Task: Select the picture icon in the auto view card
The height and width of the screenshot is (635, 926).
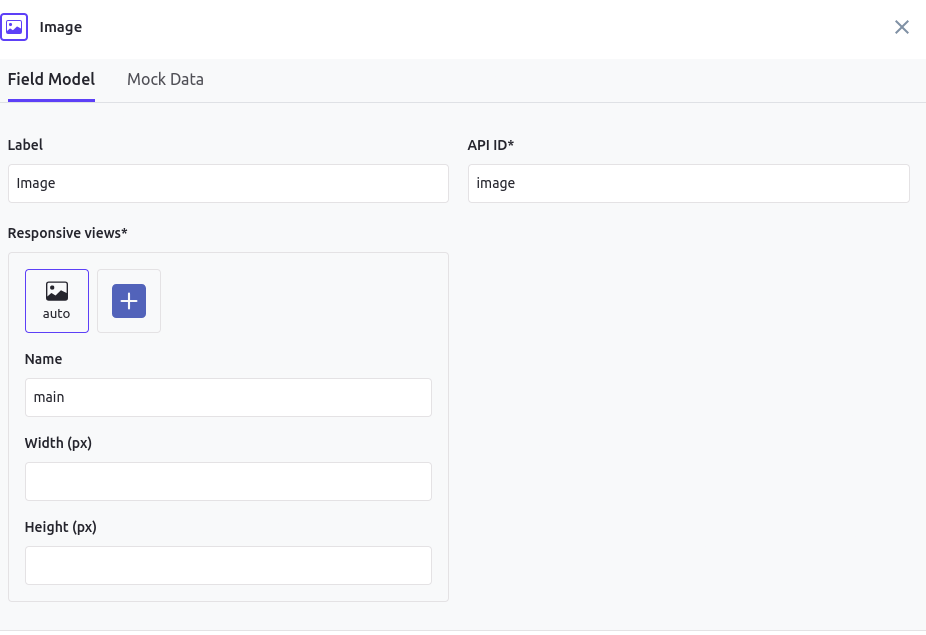Action: 57,291
